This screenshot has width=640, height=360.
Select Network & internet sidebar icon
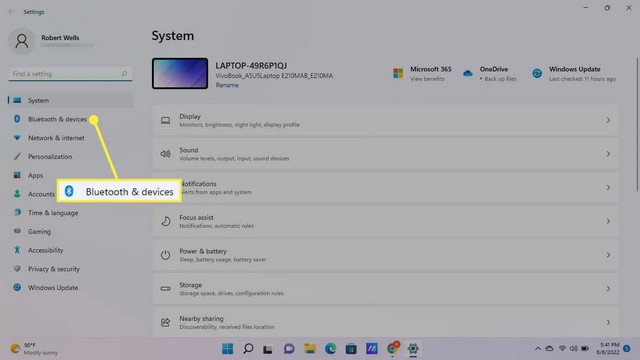coord(17,138)
